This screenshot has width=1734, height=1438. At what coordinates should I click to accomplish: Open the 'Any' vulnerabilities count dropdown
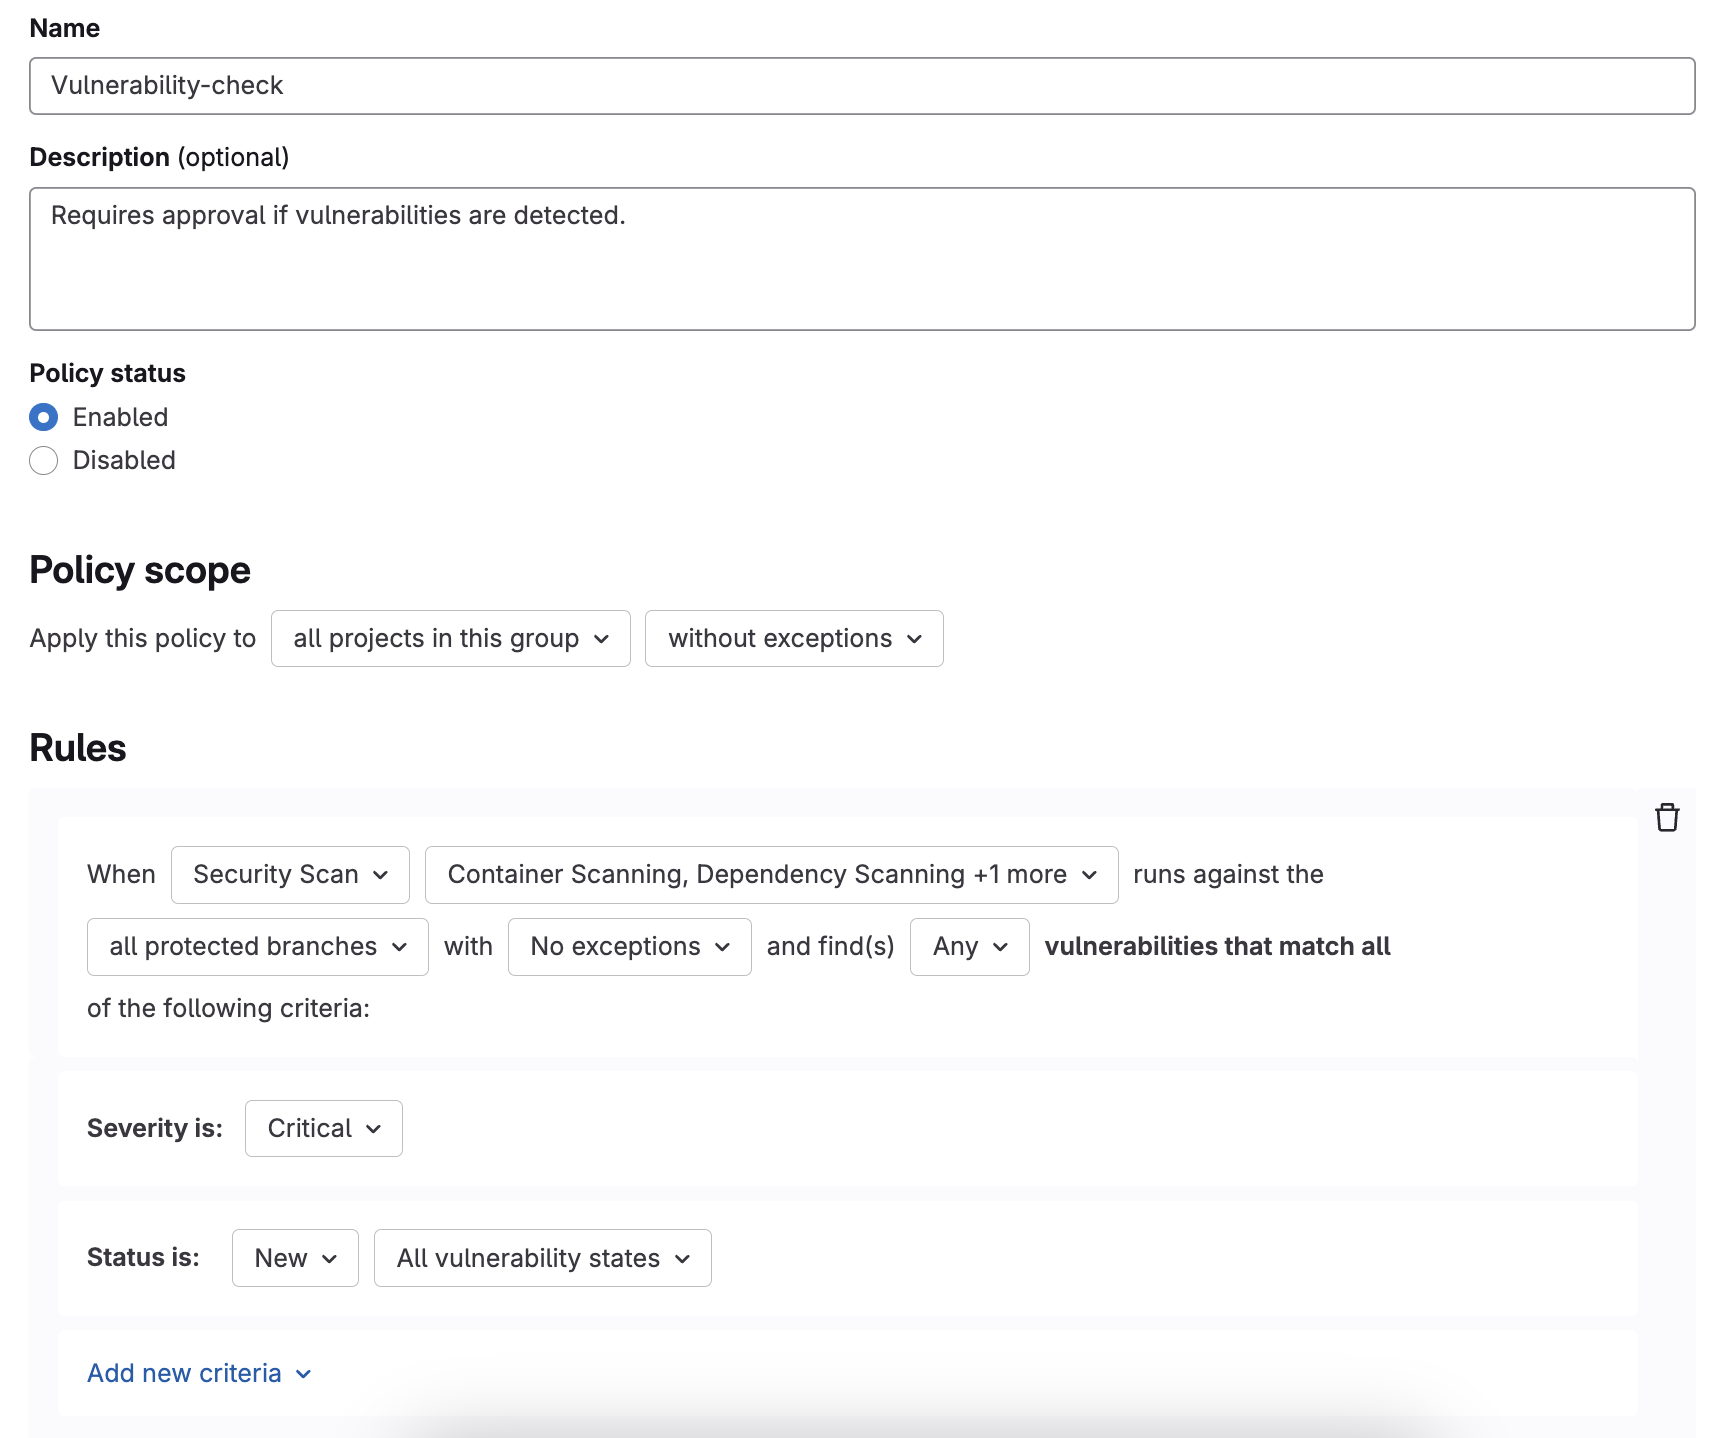coord(969,947)
